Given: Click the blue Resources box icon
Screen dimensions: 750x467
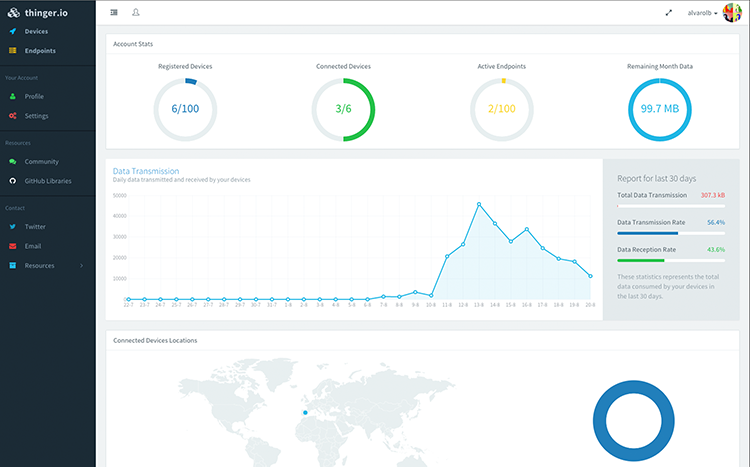Looking at the screenshot, I should pos(13,266).
